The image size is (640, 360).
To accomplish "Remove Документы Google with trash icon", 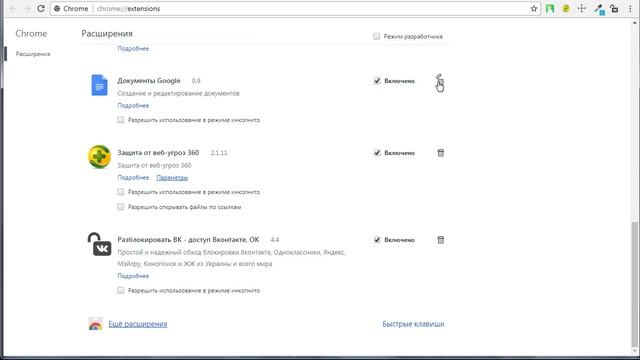I will tap(440, 82).
